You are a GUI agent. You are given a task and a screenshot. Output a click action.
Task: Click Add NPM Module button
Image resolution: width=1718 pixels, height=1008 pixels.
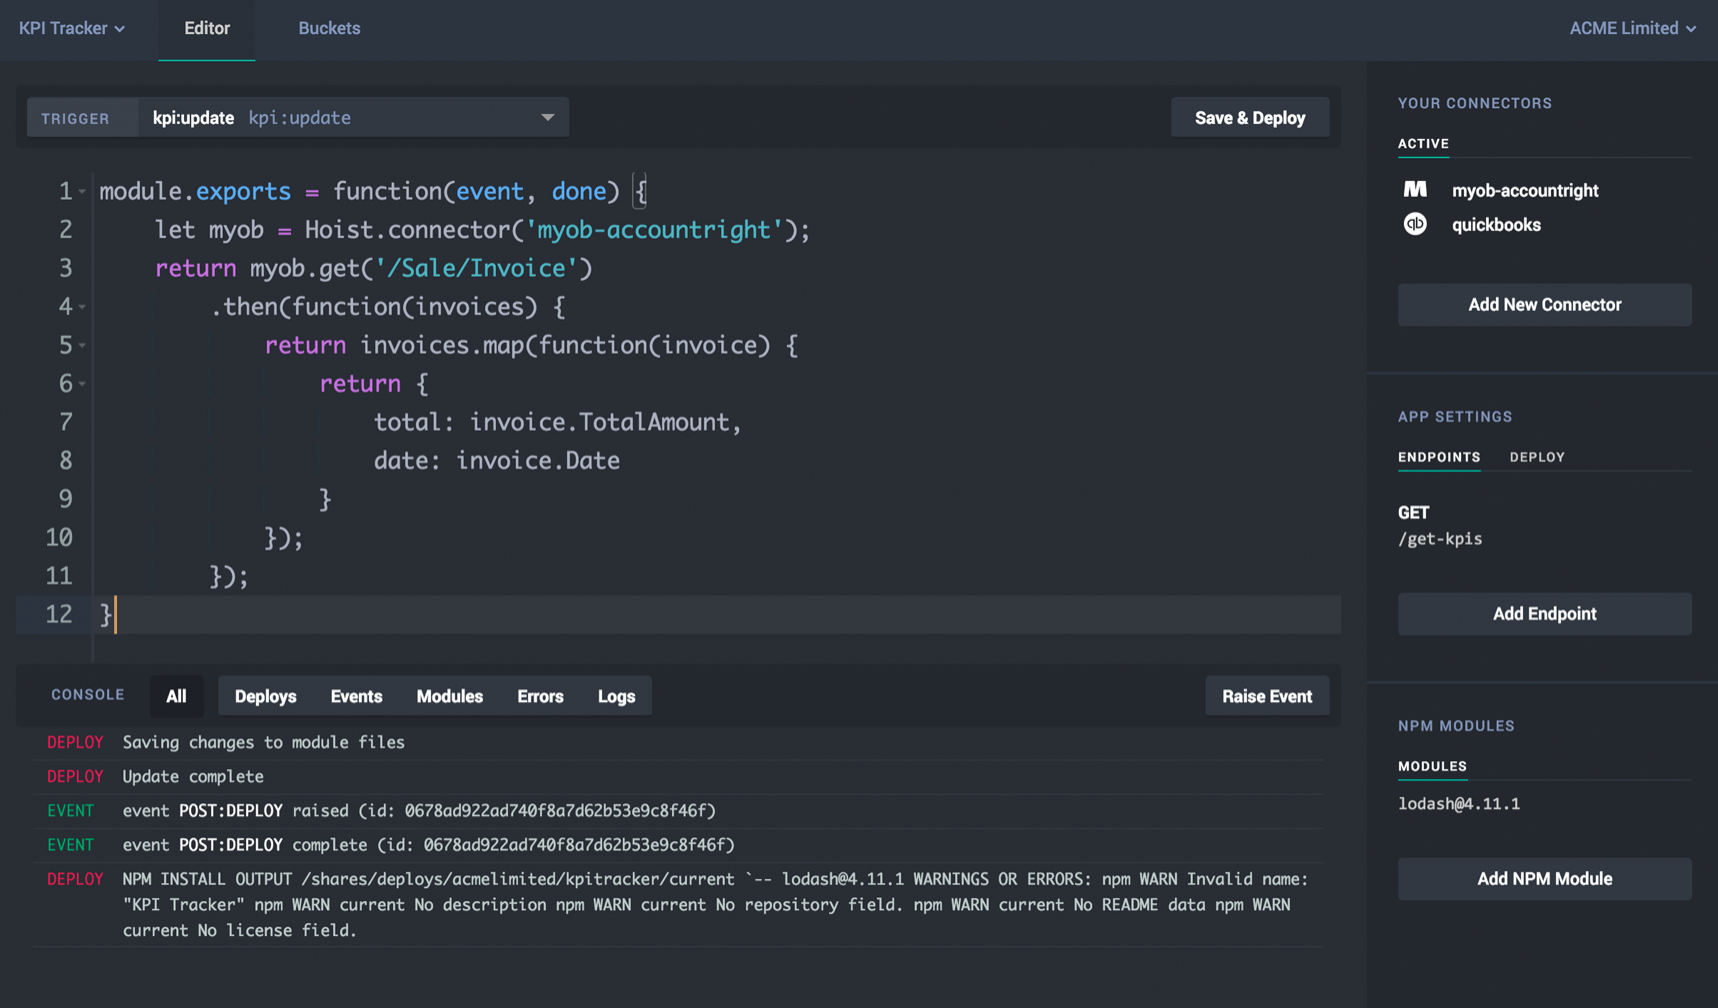point(1544,879)
